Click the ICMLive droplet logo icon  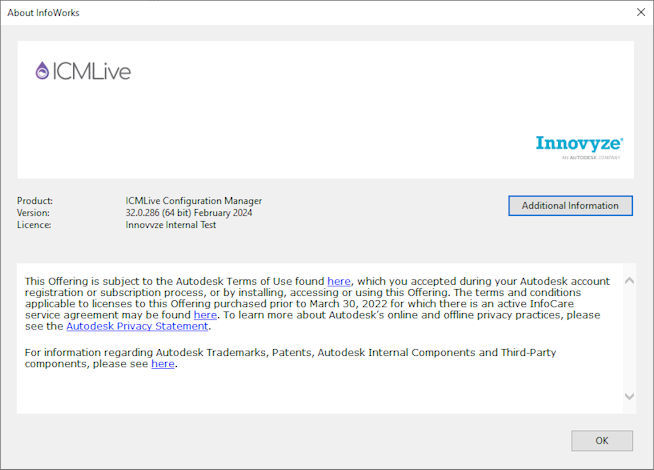pos(42,70)
